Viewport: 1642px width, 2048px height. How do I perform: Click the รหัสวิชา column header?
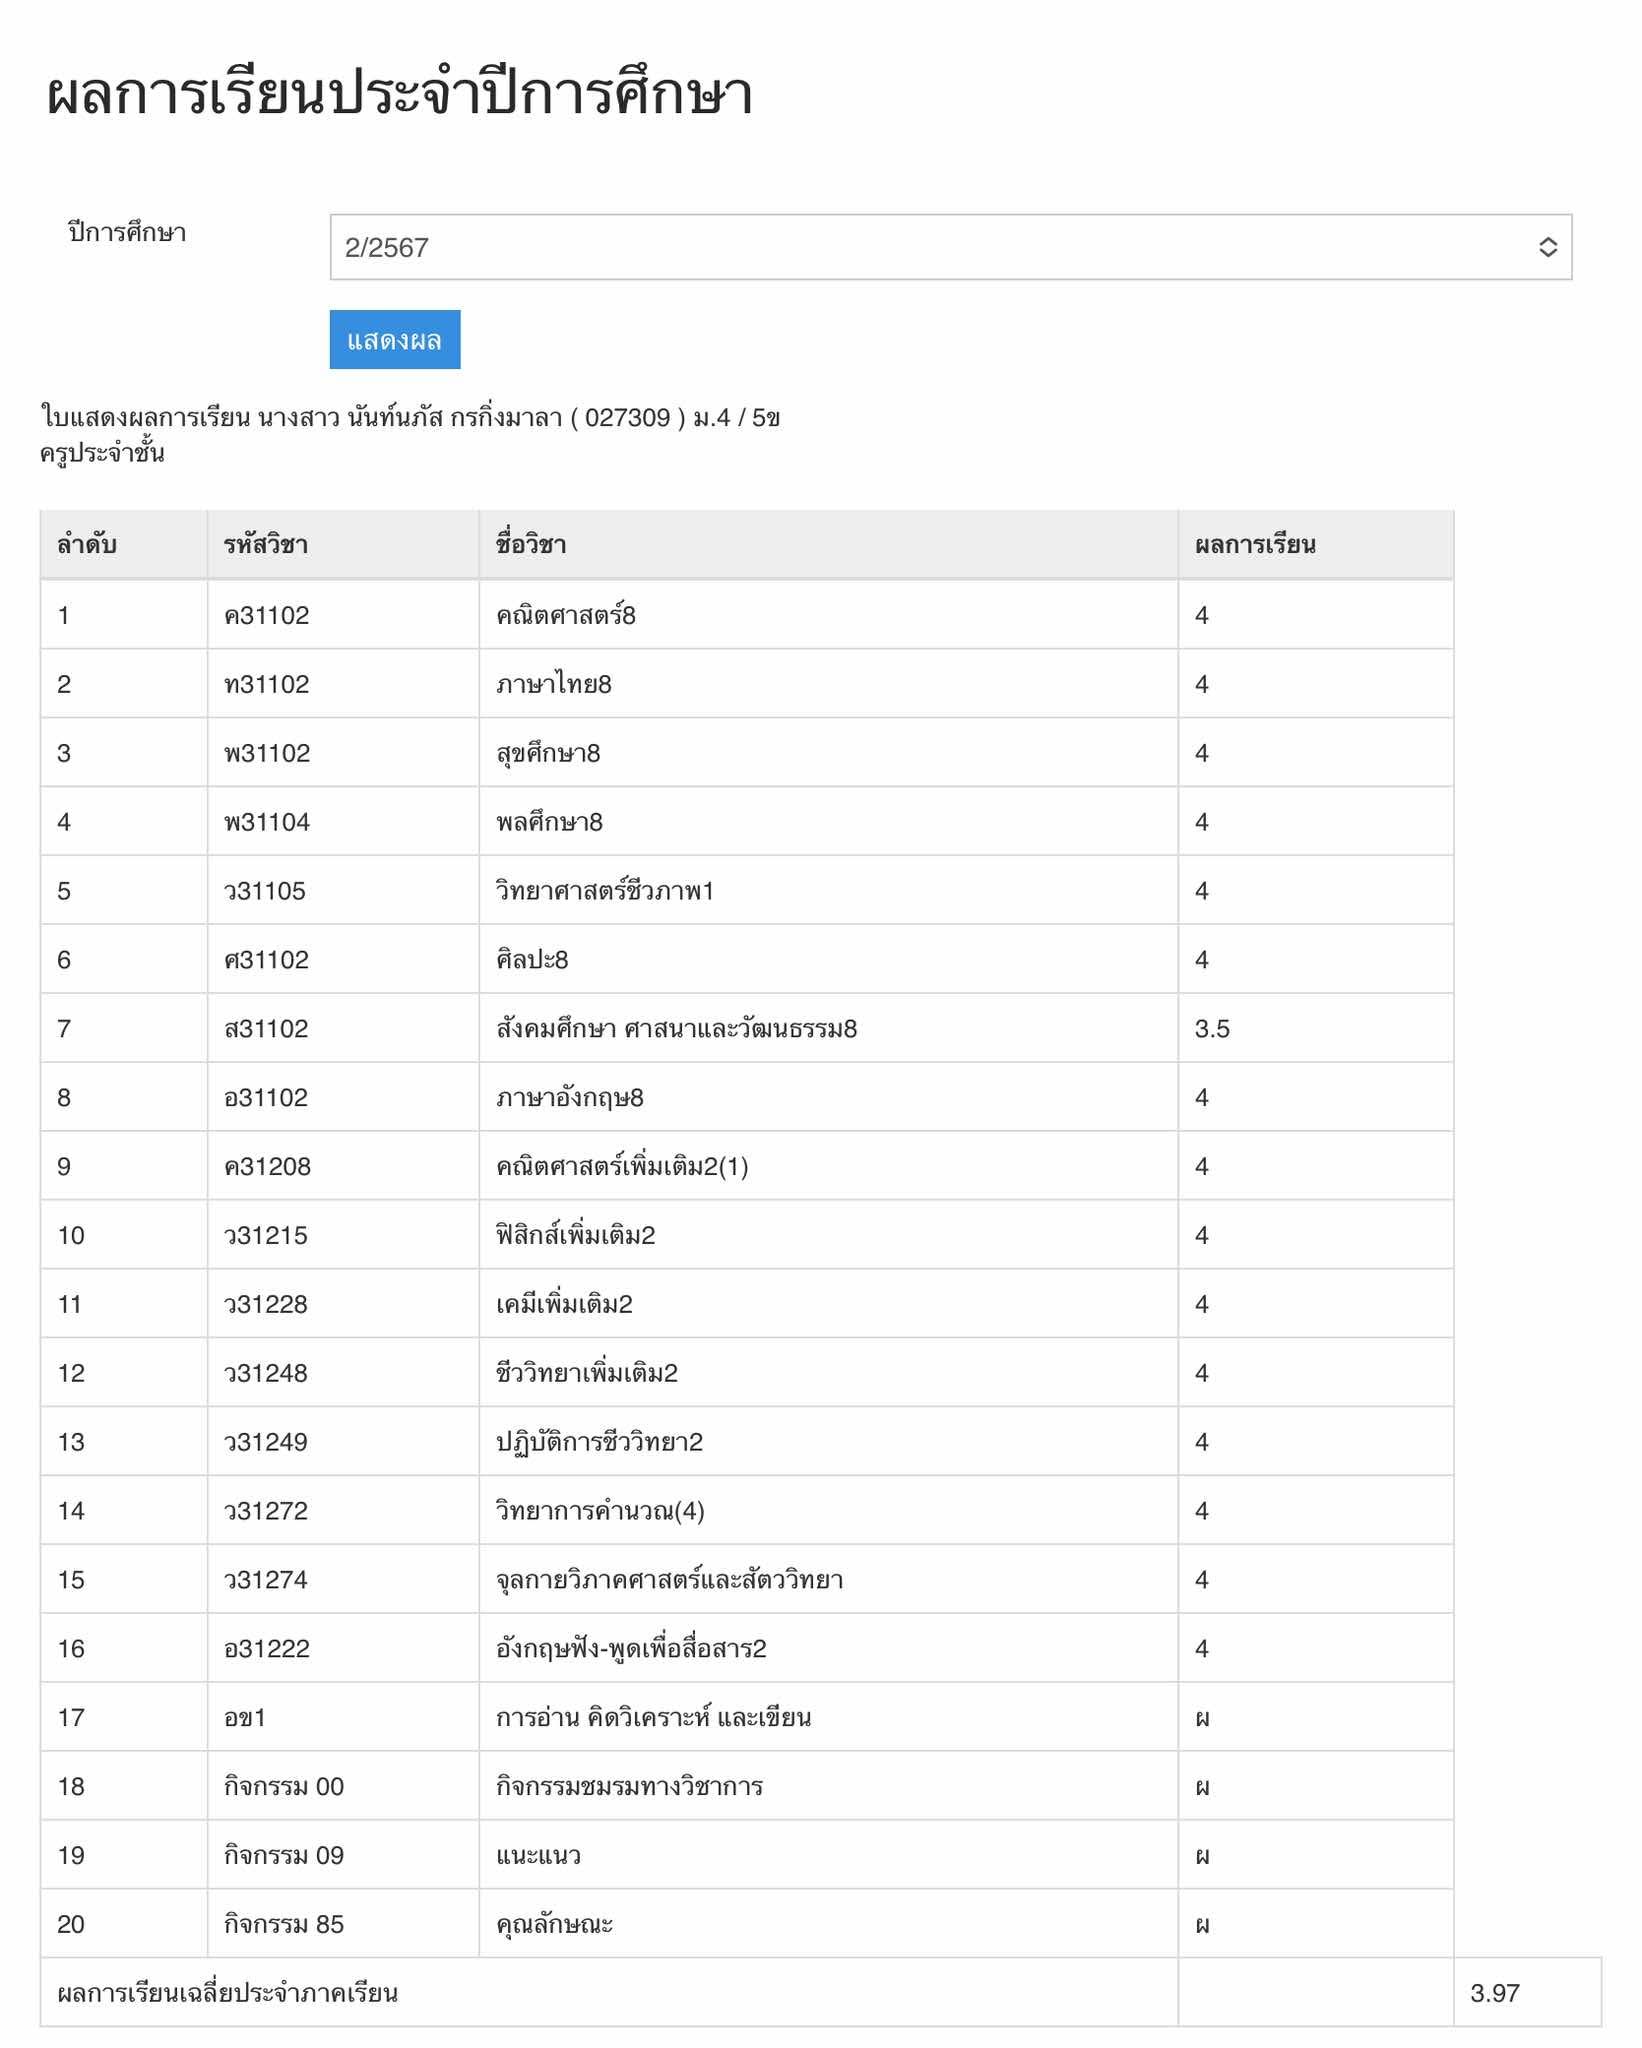pos(266,545)
